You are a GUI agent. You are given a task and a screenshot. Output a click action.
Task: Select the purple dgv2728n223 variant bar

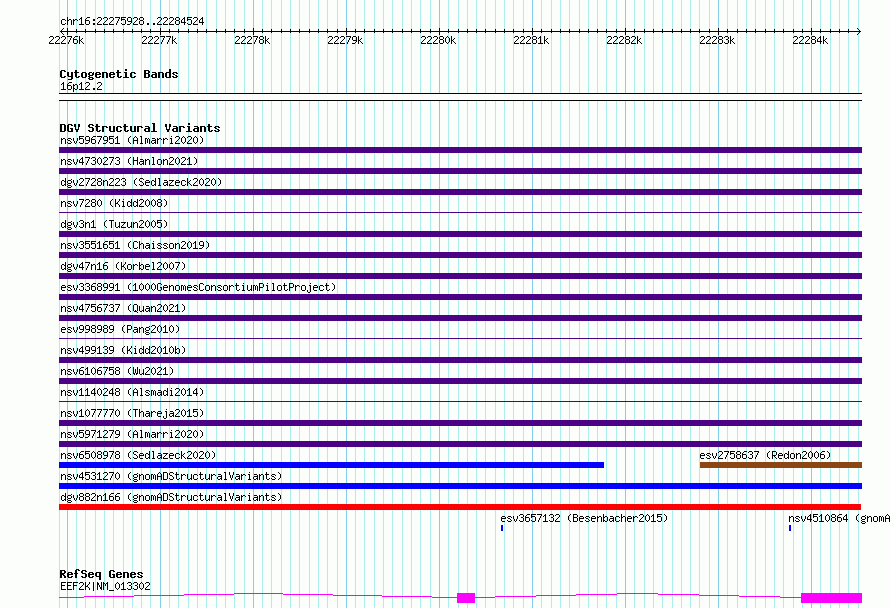coord(460,192)
